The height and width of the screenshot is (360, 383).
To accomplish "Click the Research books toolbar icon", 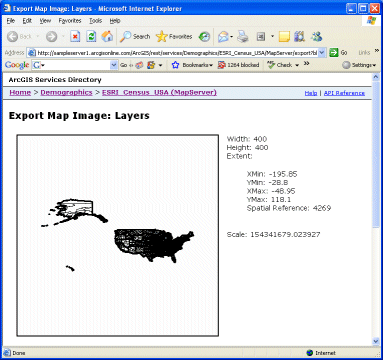I will click(300, 36).
